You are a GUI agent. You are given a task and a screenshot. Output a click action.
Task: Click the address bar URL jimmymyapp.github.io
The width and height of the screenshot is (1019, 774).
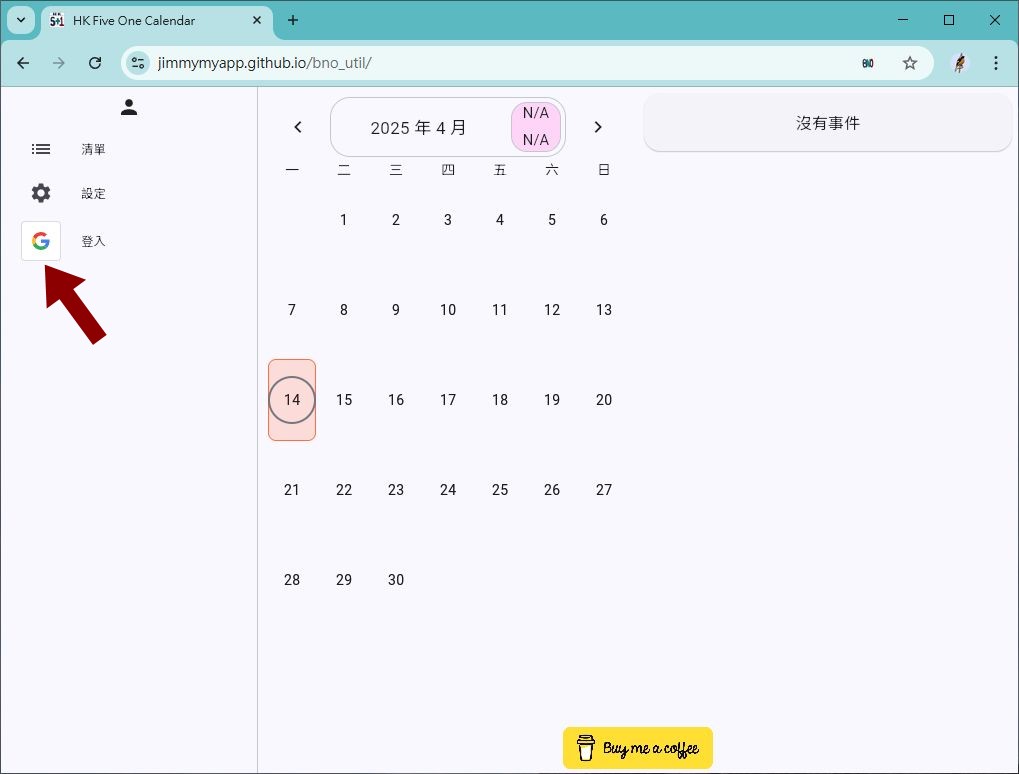(x=264, y=63)
